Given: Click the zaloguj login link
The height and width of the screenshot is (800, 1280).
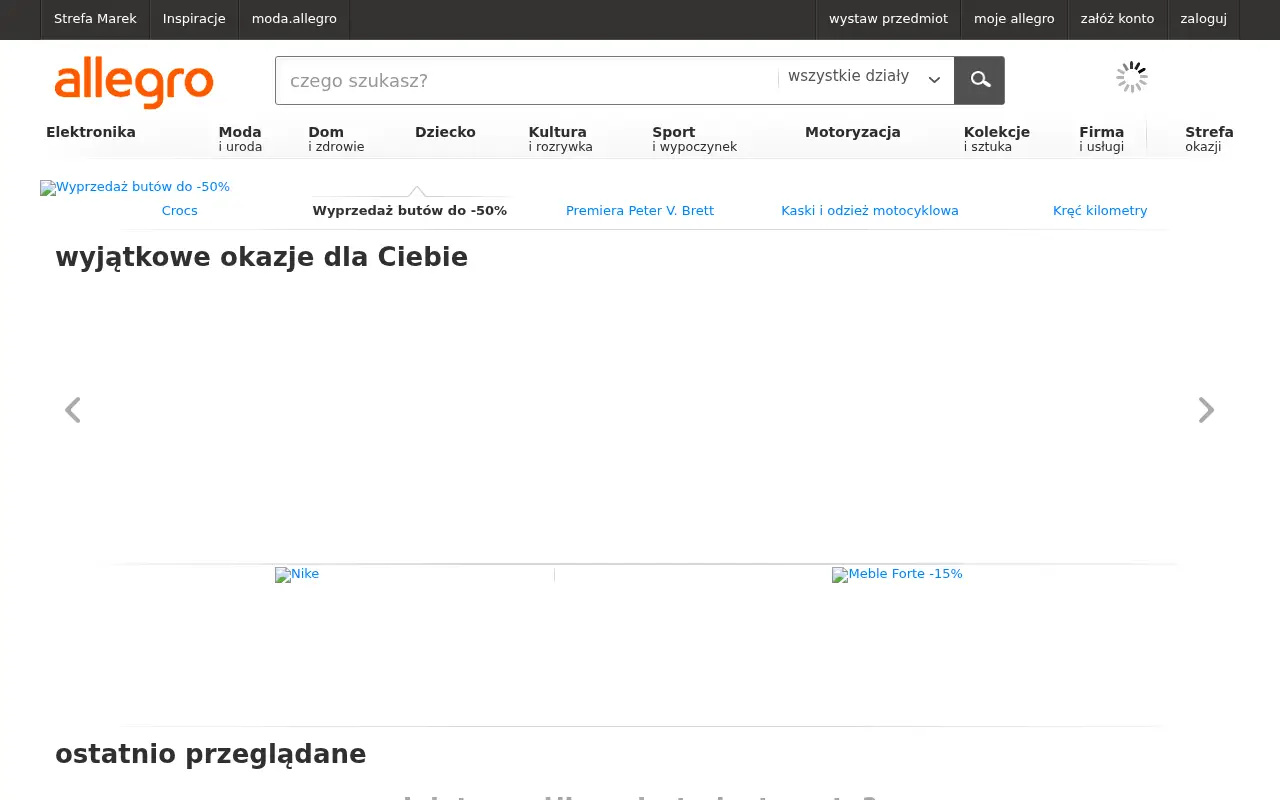Looking at the screenshot, I should point(1203,19).
